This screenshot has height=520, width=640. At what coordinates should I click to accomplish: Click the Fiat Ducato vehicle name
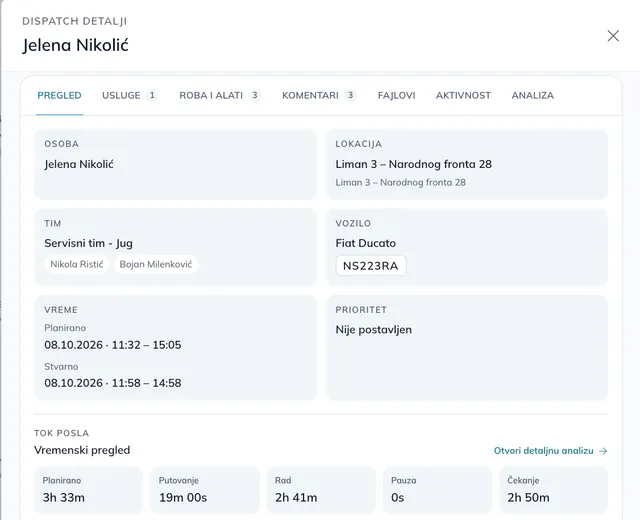click(x=366, y=243)
